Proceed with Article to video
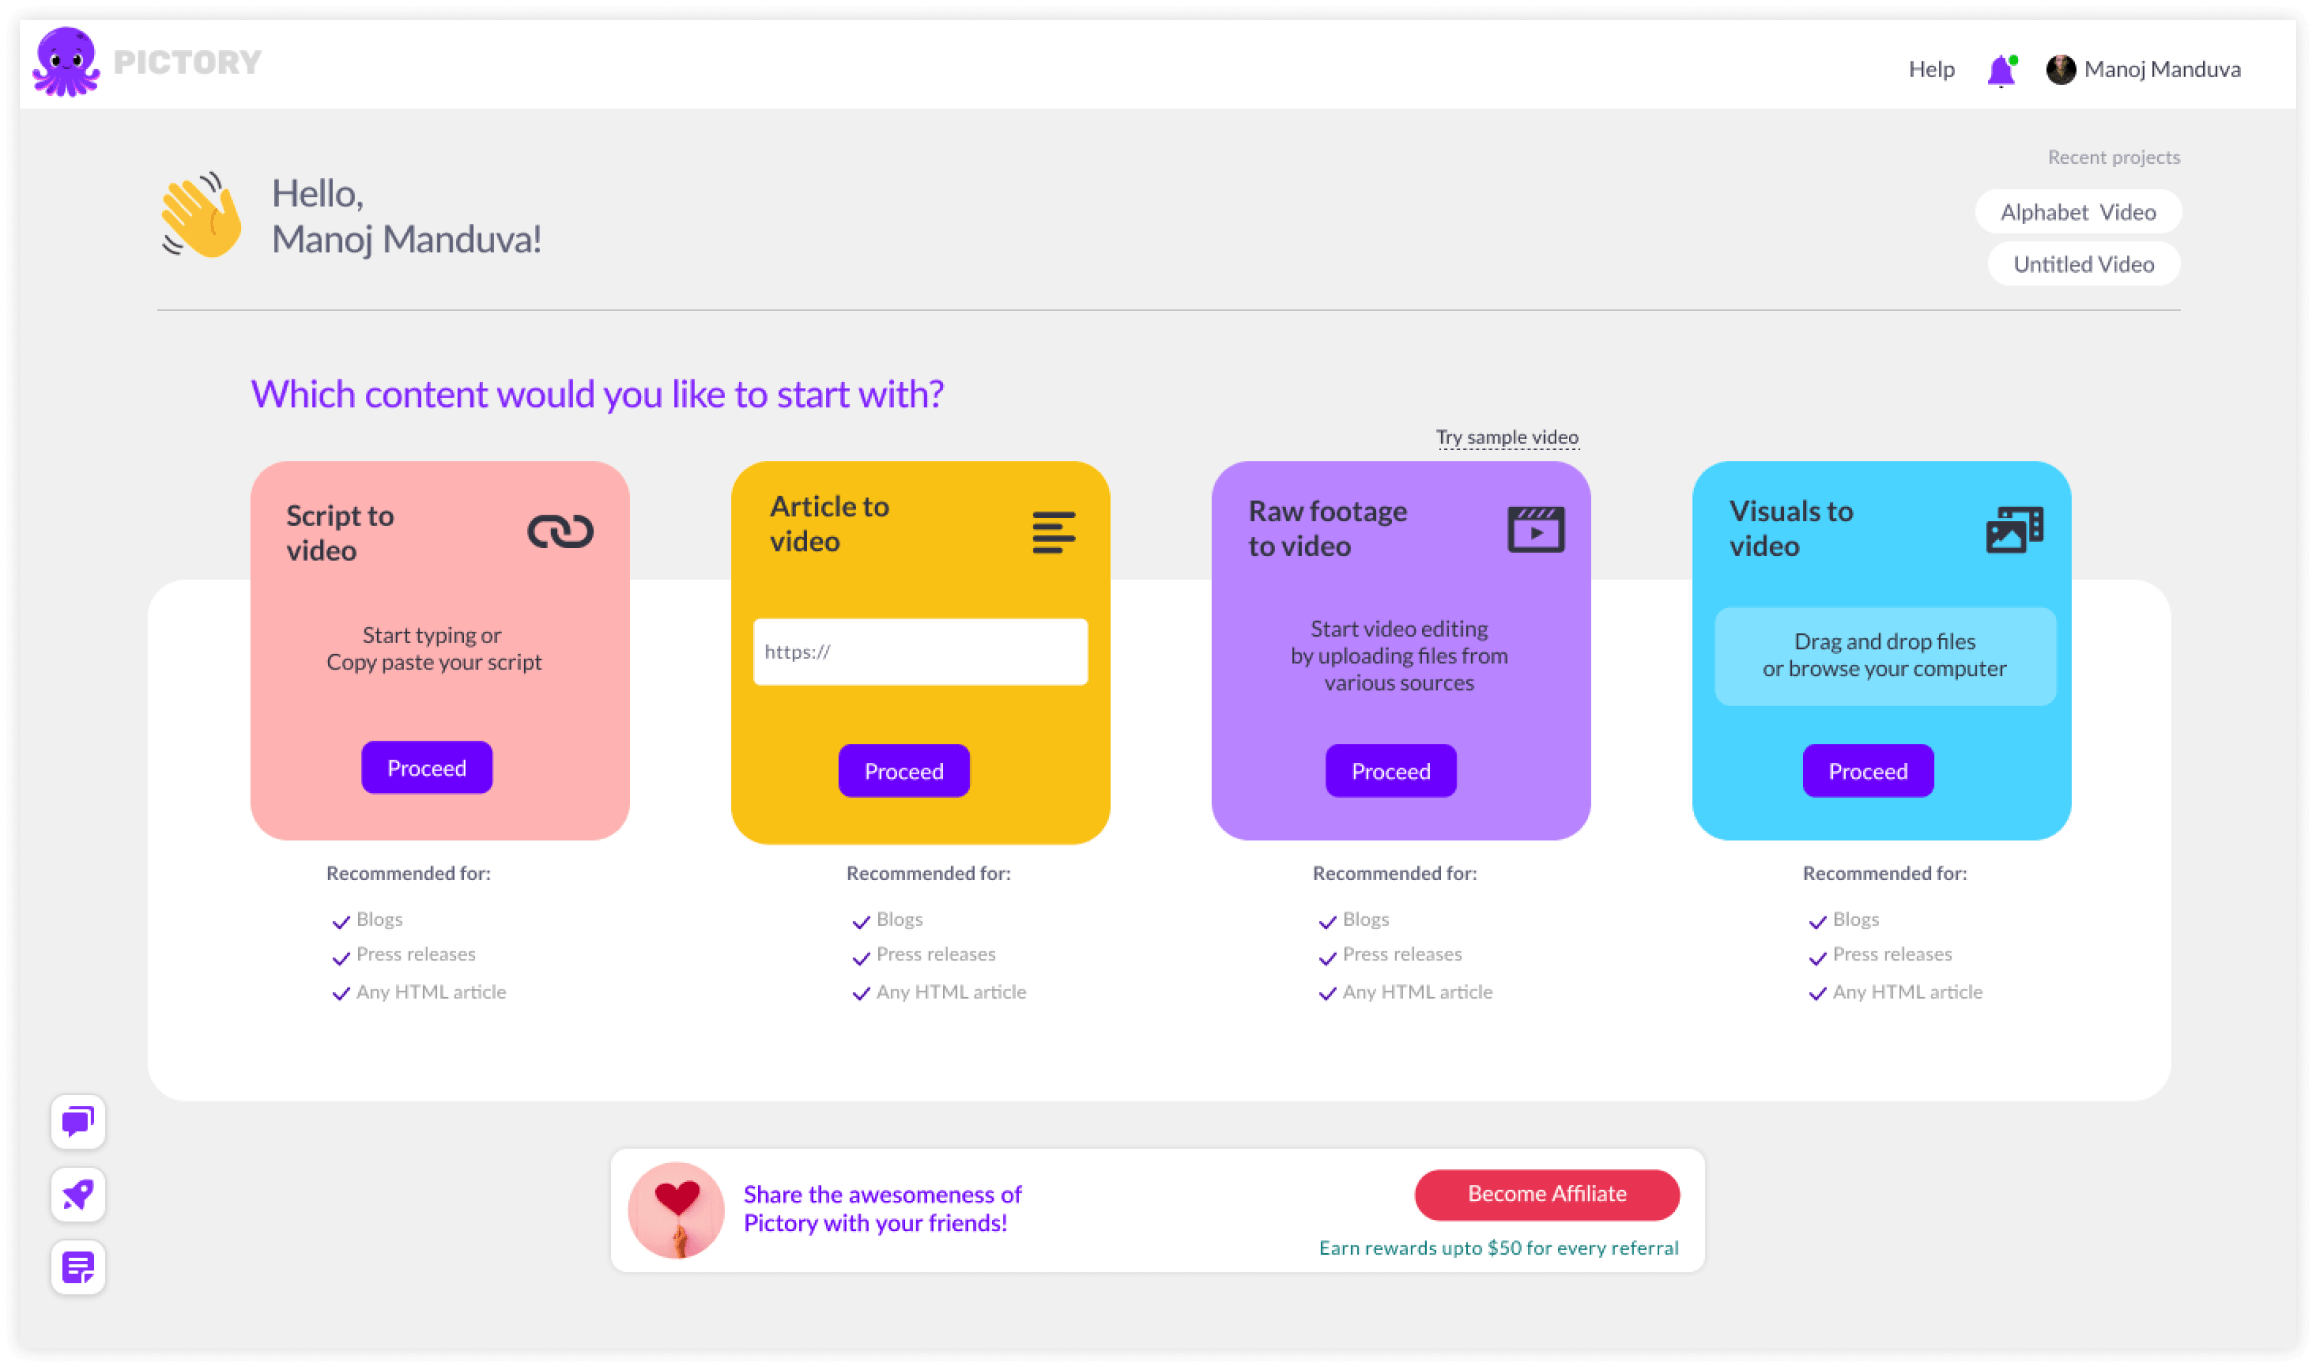Viewport: 2316px width, 1368px height. click(904, 771)
